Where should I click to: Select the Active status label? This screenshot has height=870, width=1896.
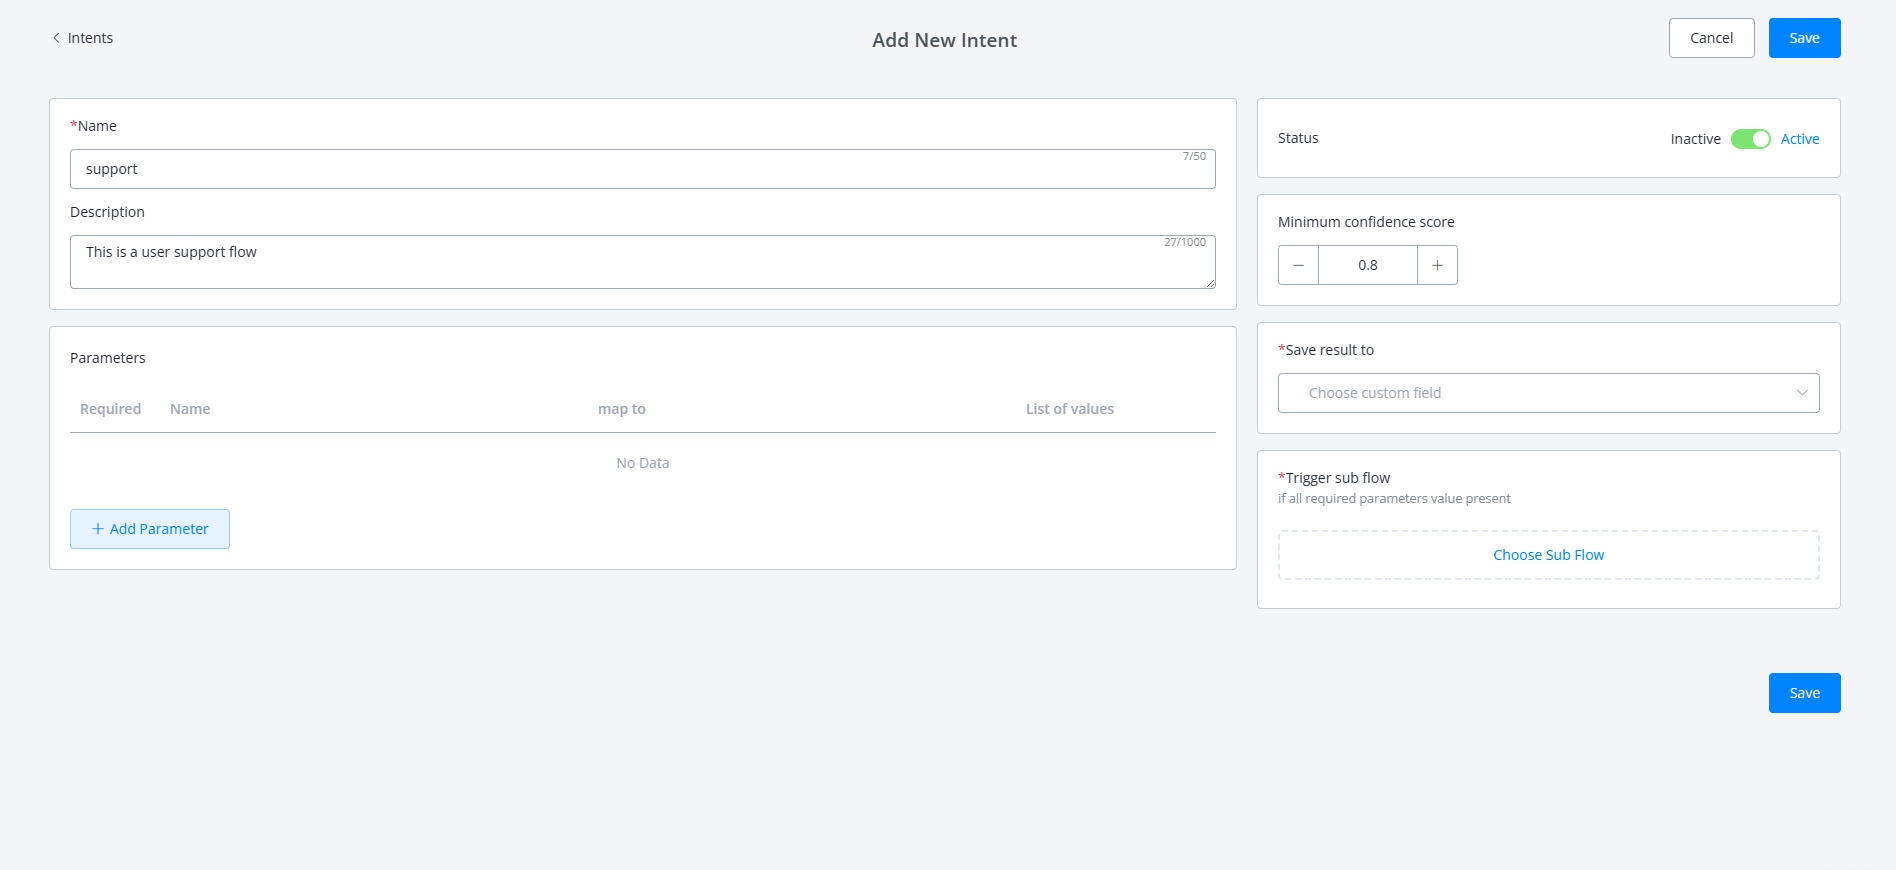click(1799, 139)
